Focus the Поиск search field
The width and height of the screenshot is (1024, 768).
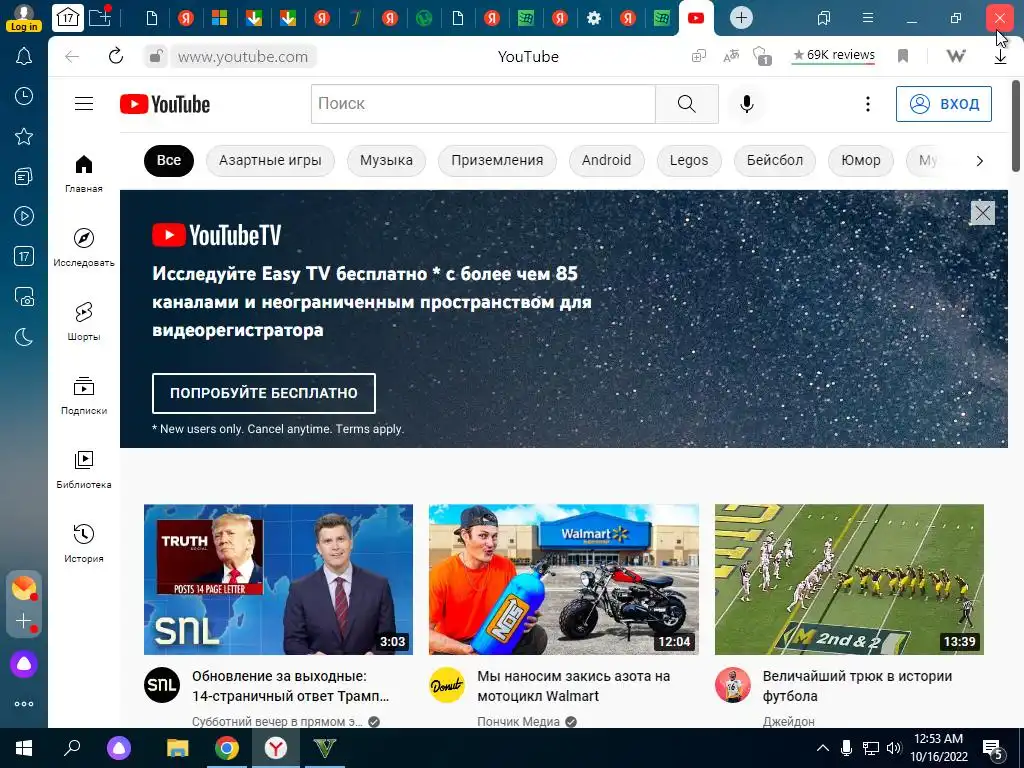click(483, 104)
